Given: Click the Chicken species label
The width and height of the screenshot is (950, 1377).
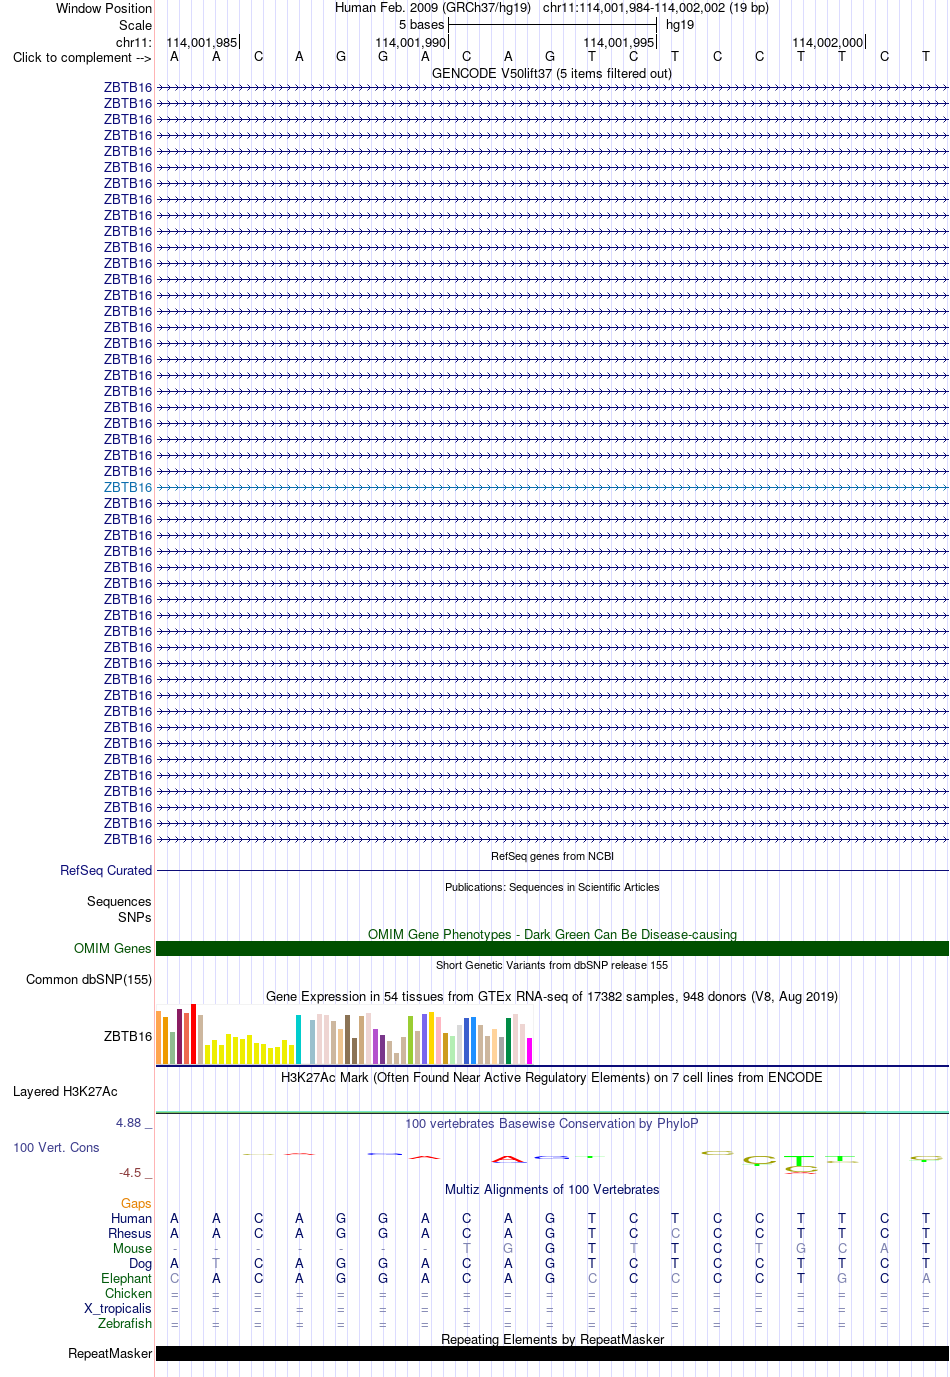Looking at the screenshot, I should pyautogui.click(x=129, y=1293).
